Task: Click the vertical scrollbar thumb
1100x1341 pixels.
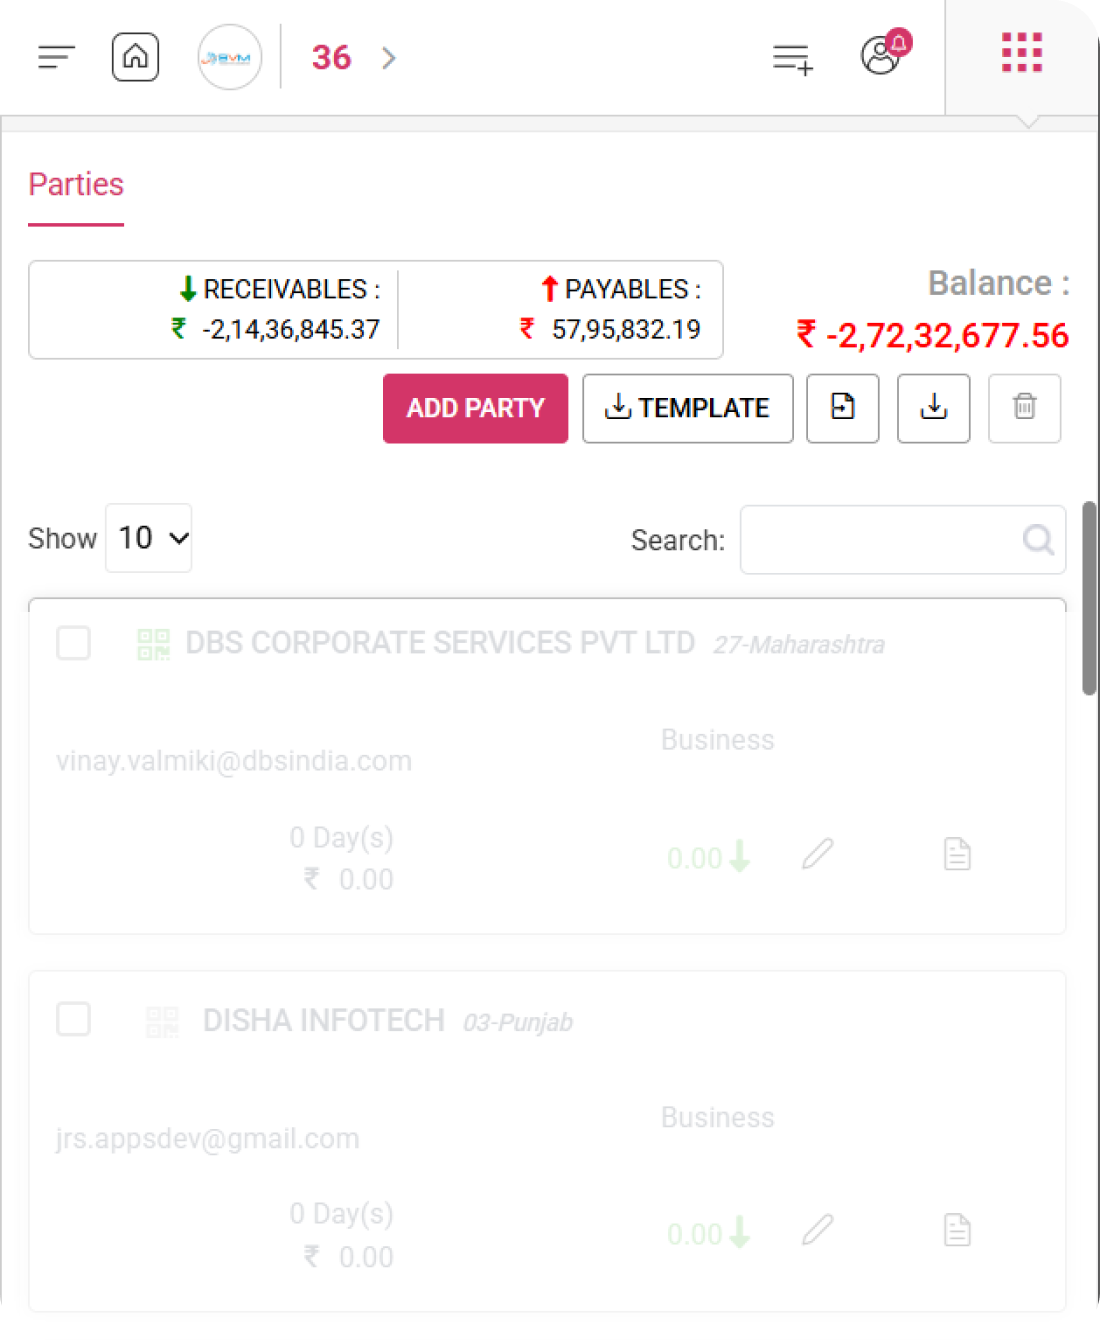Action: tap(1089, 597)
